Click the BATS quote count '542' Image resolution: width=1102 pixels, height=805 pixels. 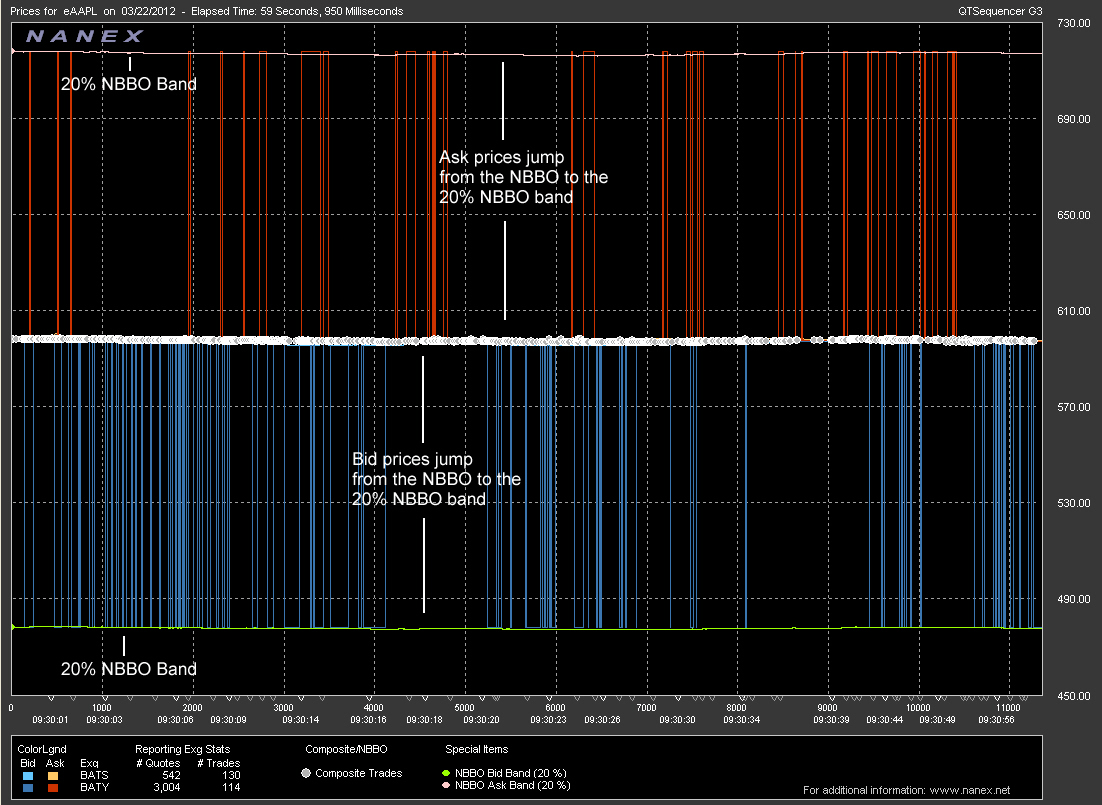click(171, 775)
